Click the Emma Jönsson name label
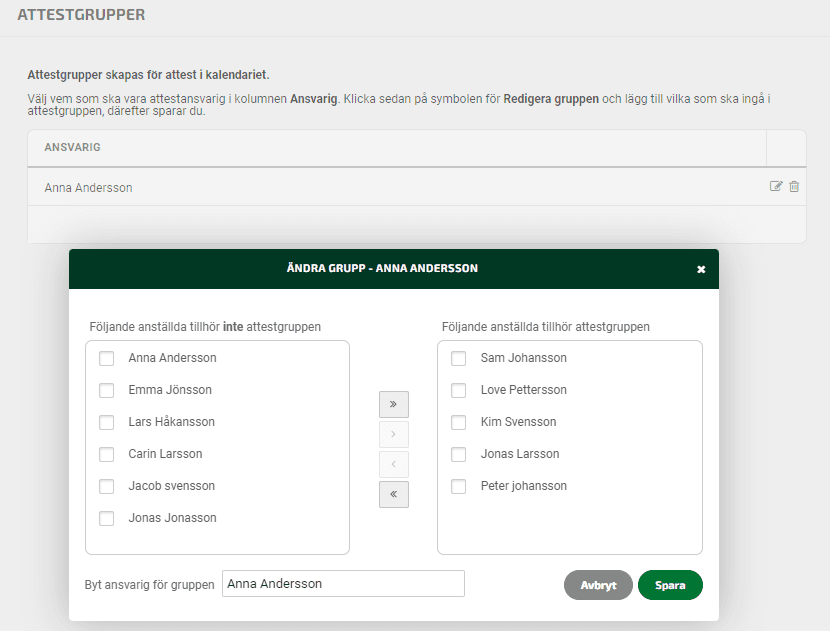 coord(170,390)
